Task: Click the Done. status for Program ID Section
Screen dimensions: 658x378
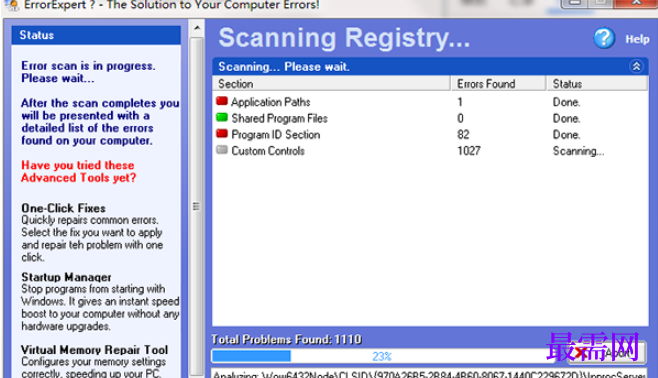Action: (567, 135)
